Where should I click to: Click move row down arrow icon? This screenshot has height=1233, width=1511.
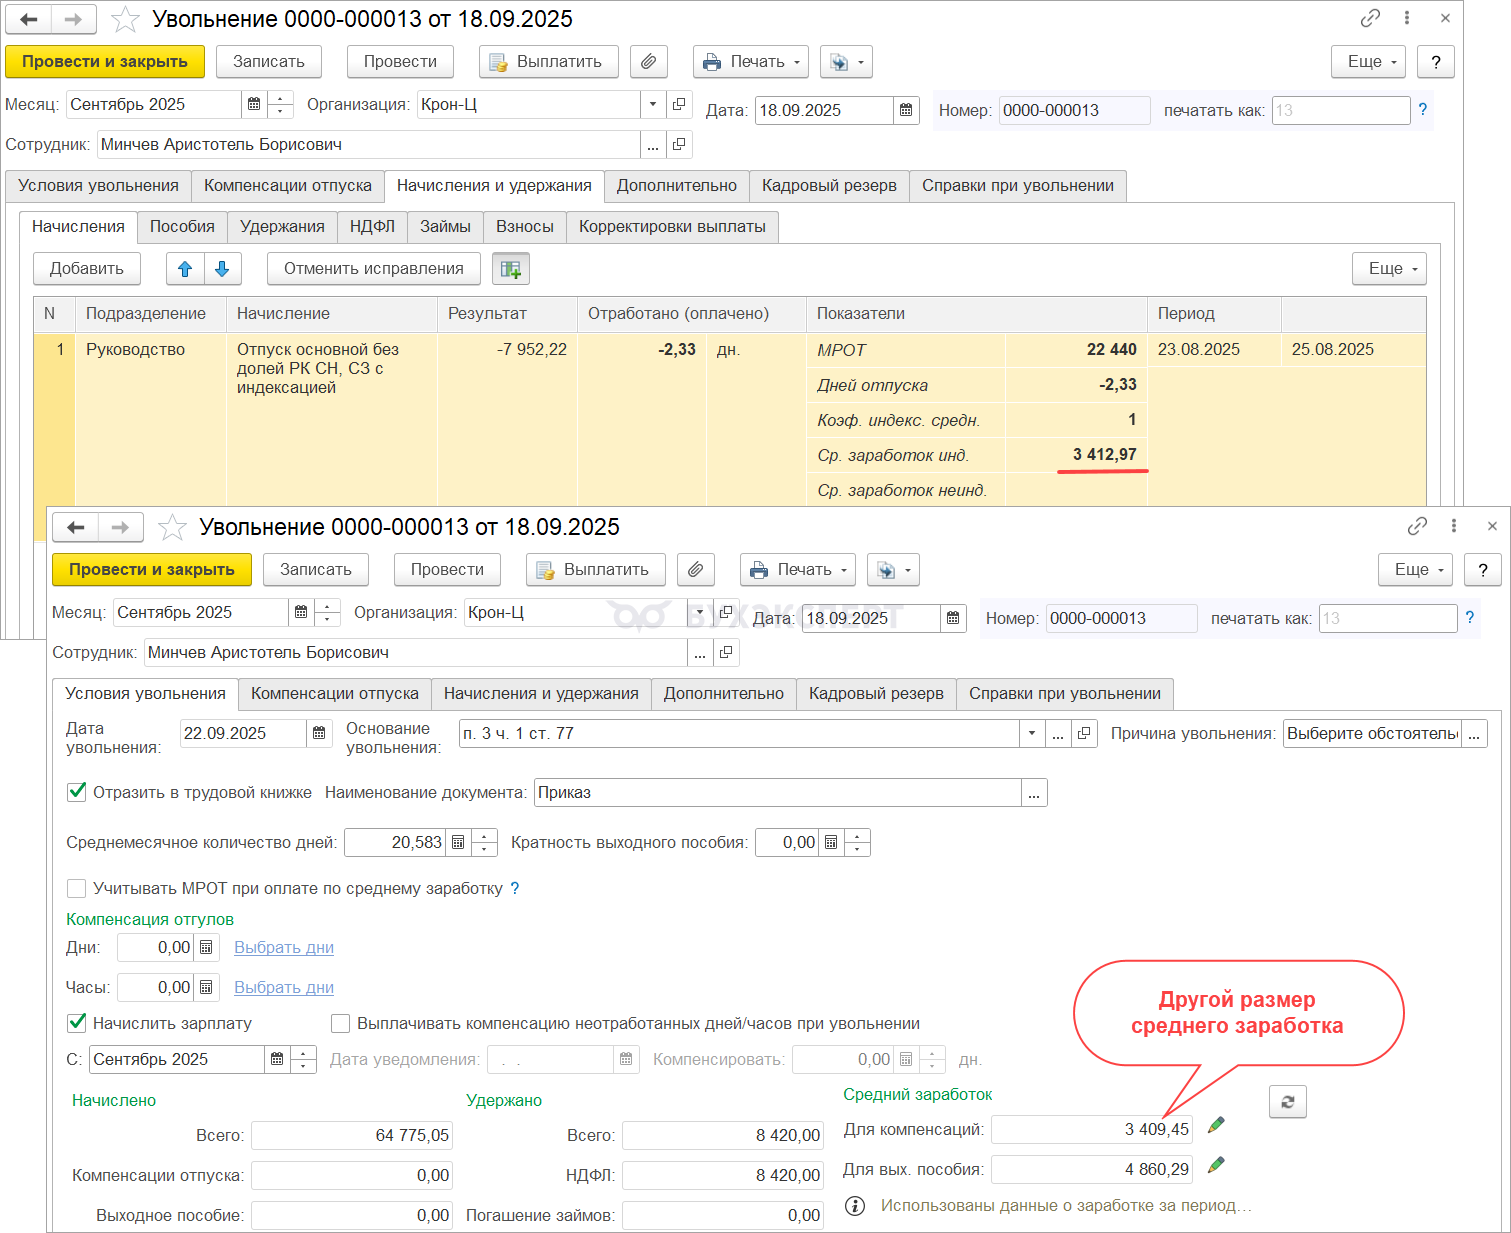point(222,269)
